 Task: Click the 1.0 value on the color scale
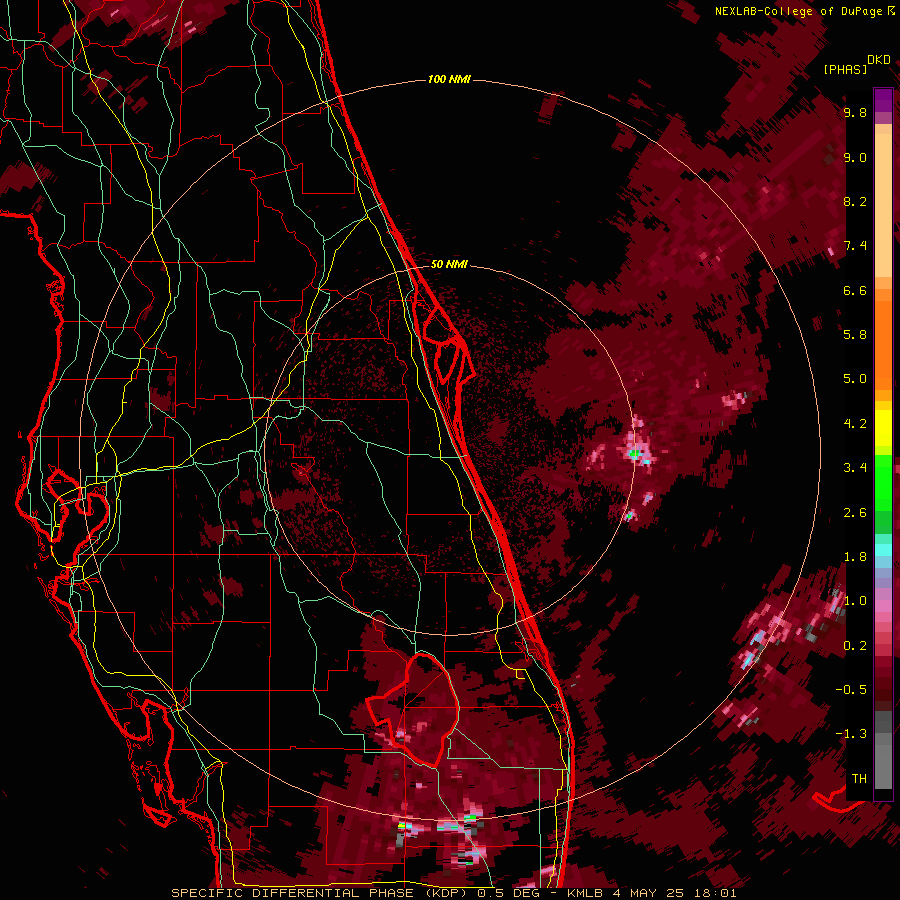coord(855,601)
